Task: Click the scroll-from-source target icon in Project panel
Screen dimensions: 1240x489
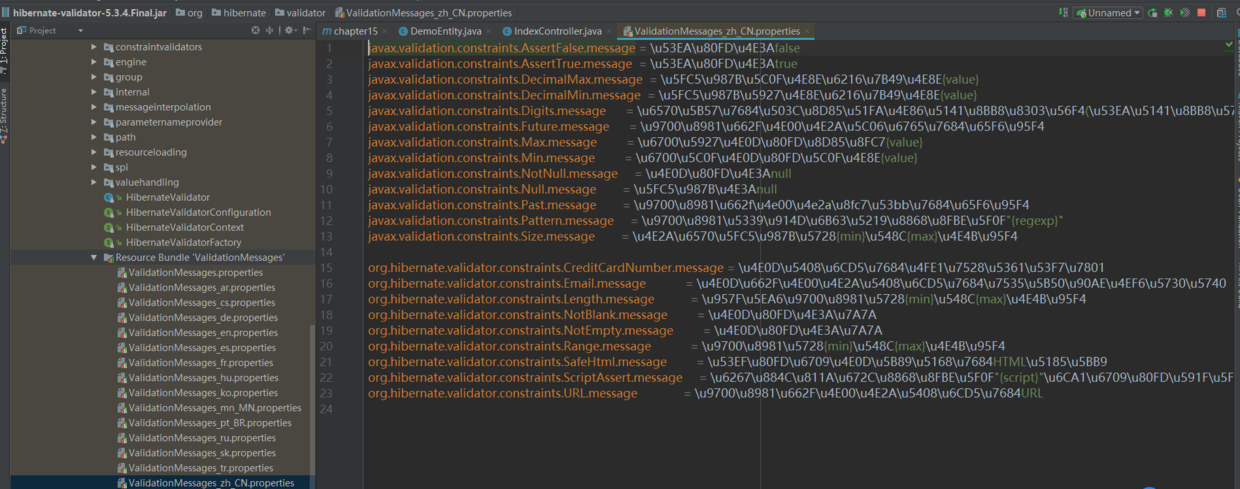Action: [256, 30]
